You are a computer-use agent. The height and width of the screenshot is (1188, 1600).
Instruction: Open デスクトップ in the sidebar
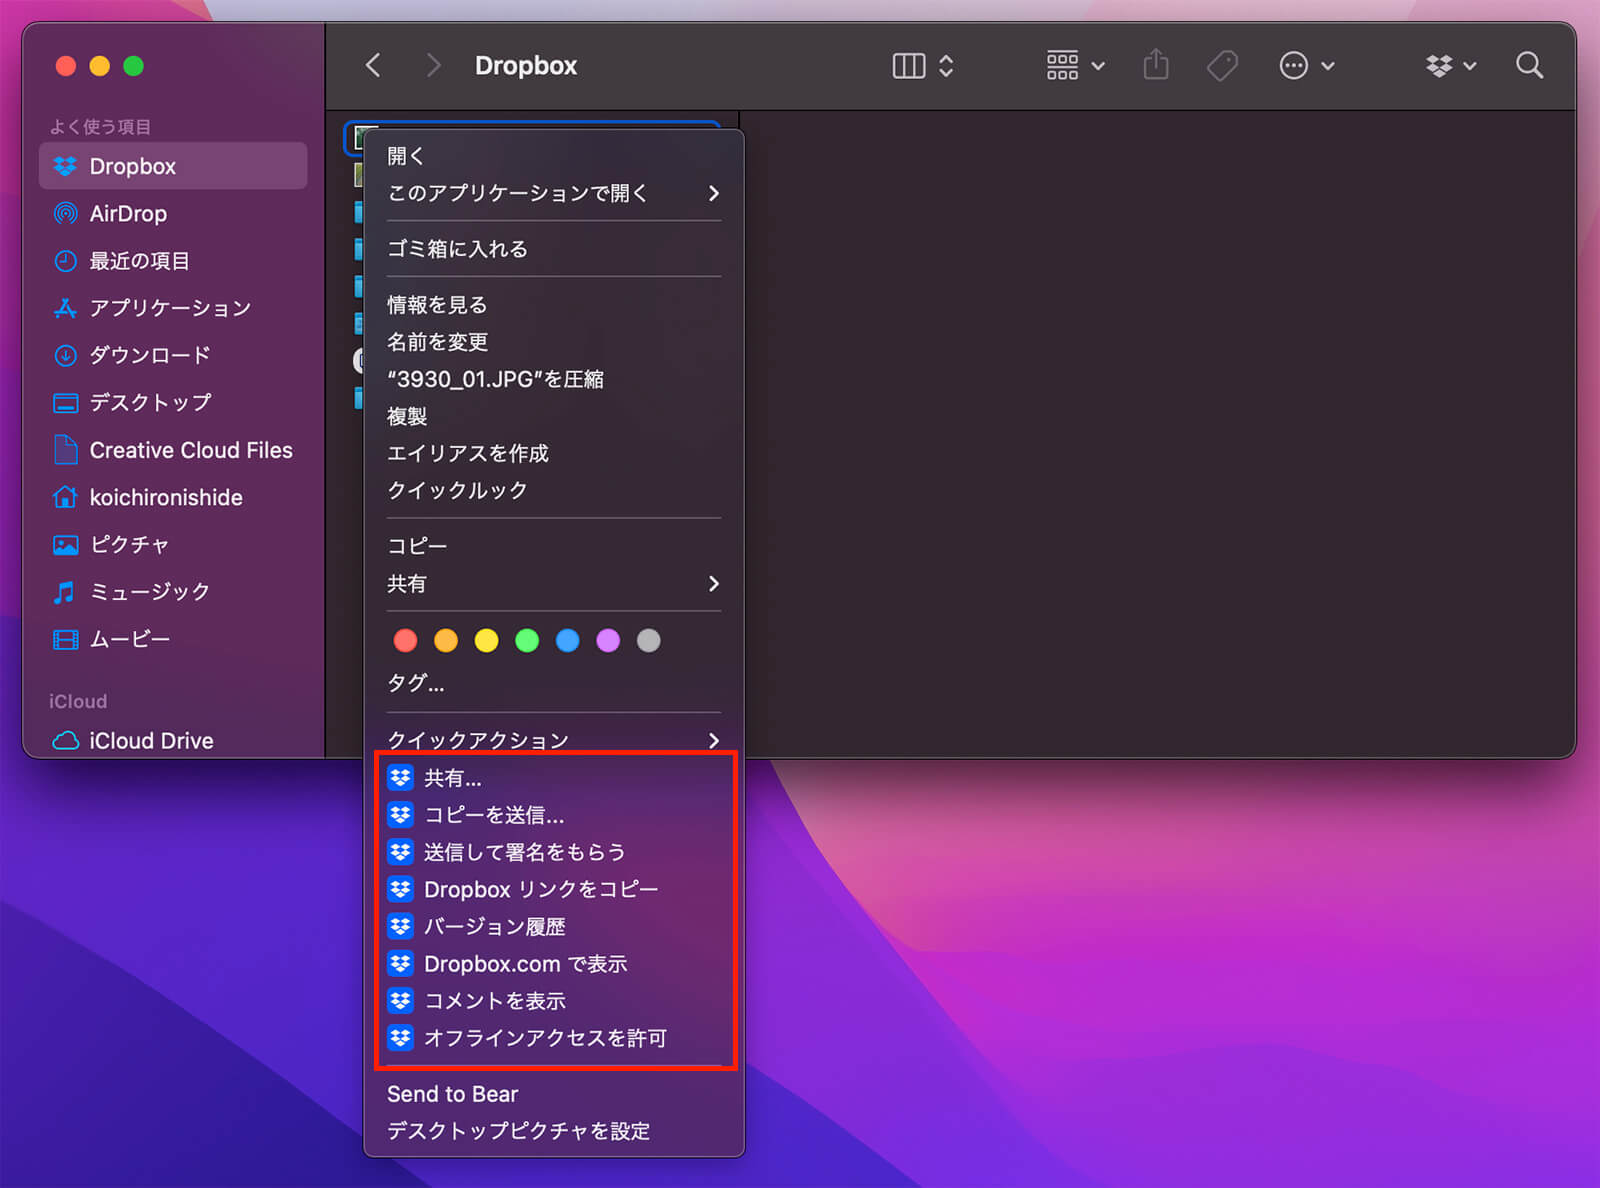click(173, 402)
